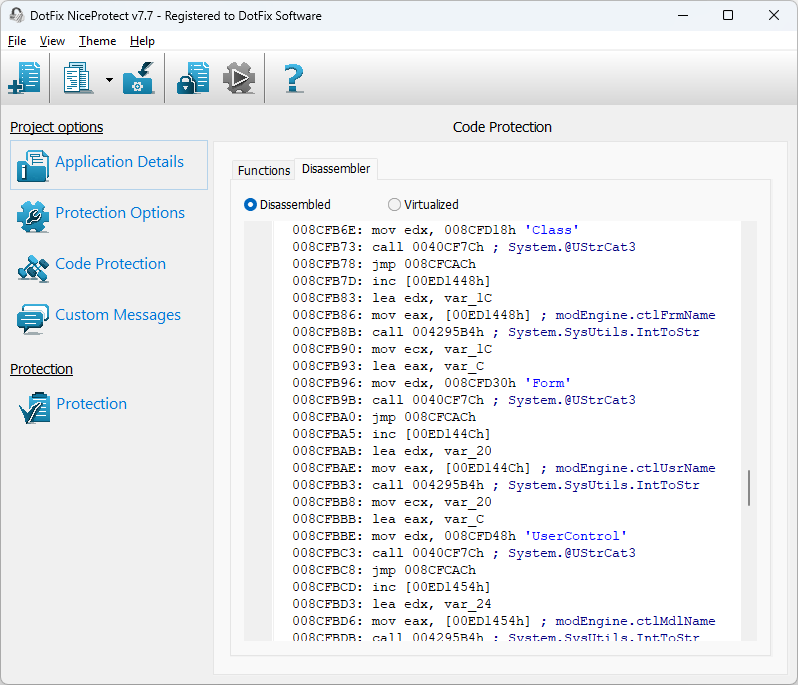798x685 pixels.
Task: Click line 008CFB83 lea edx, var_1C
Action: (x=392, y=298)
